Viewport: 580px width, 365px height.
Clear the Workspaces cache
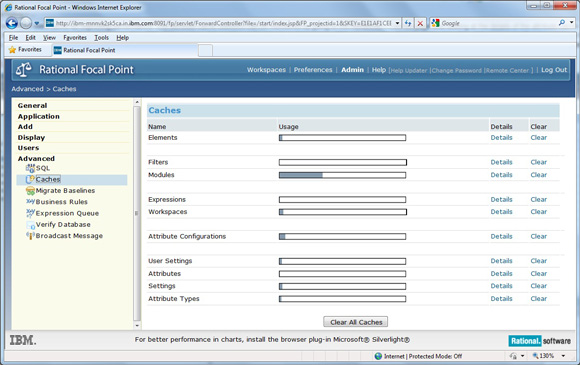pos(539,212)
